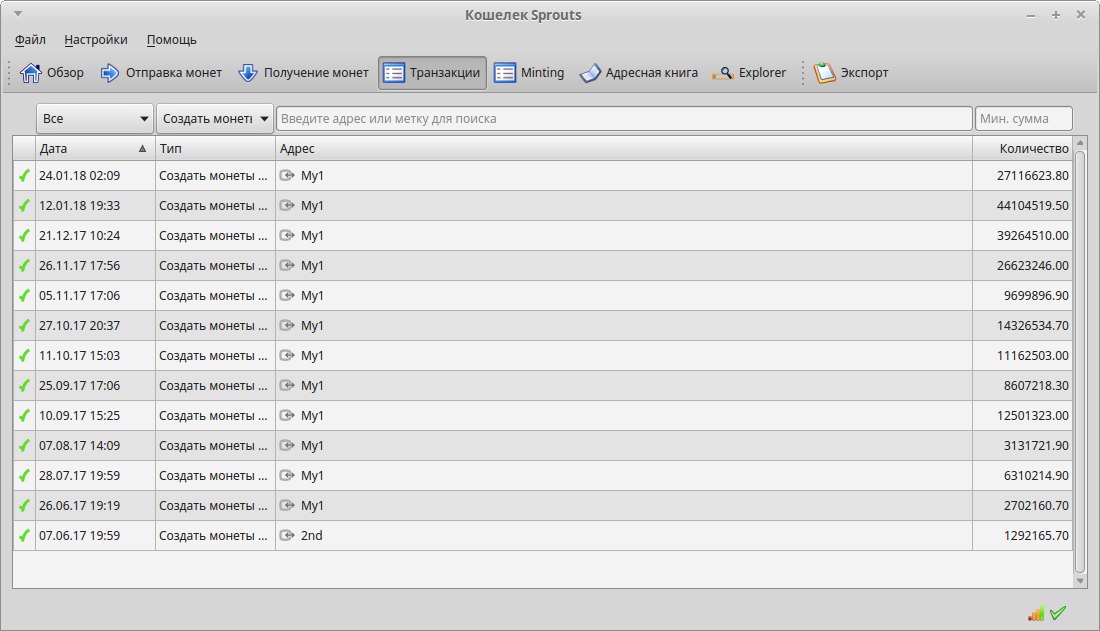Select the date 11.10.17 15:03
The width and height of the screenshot is (1100, 631).
[x=79, y=355]
